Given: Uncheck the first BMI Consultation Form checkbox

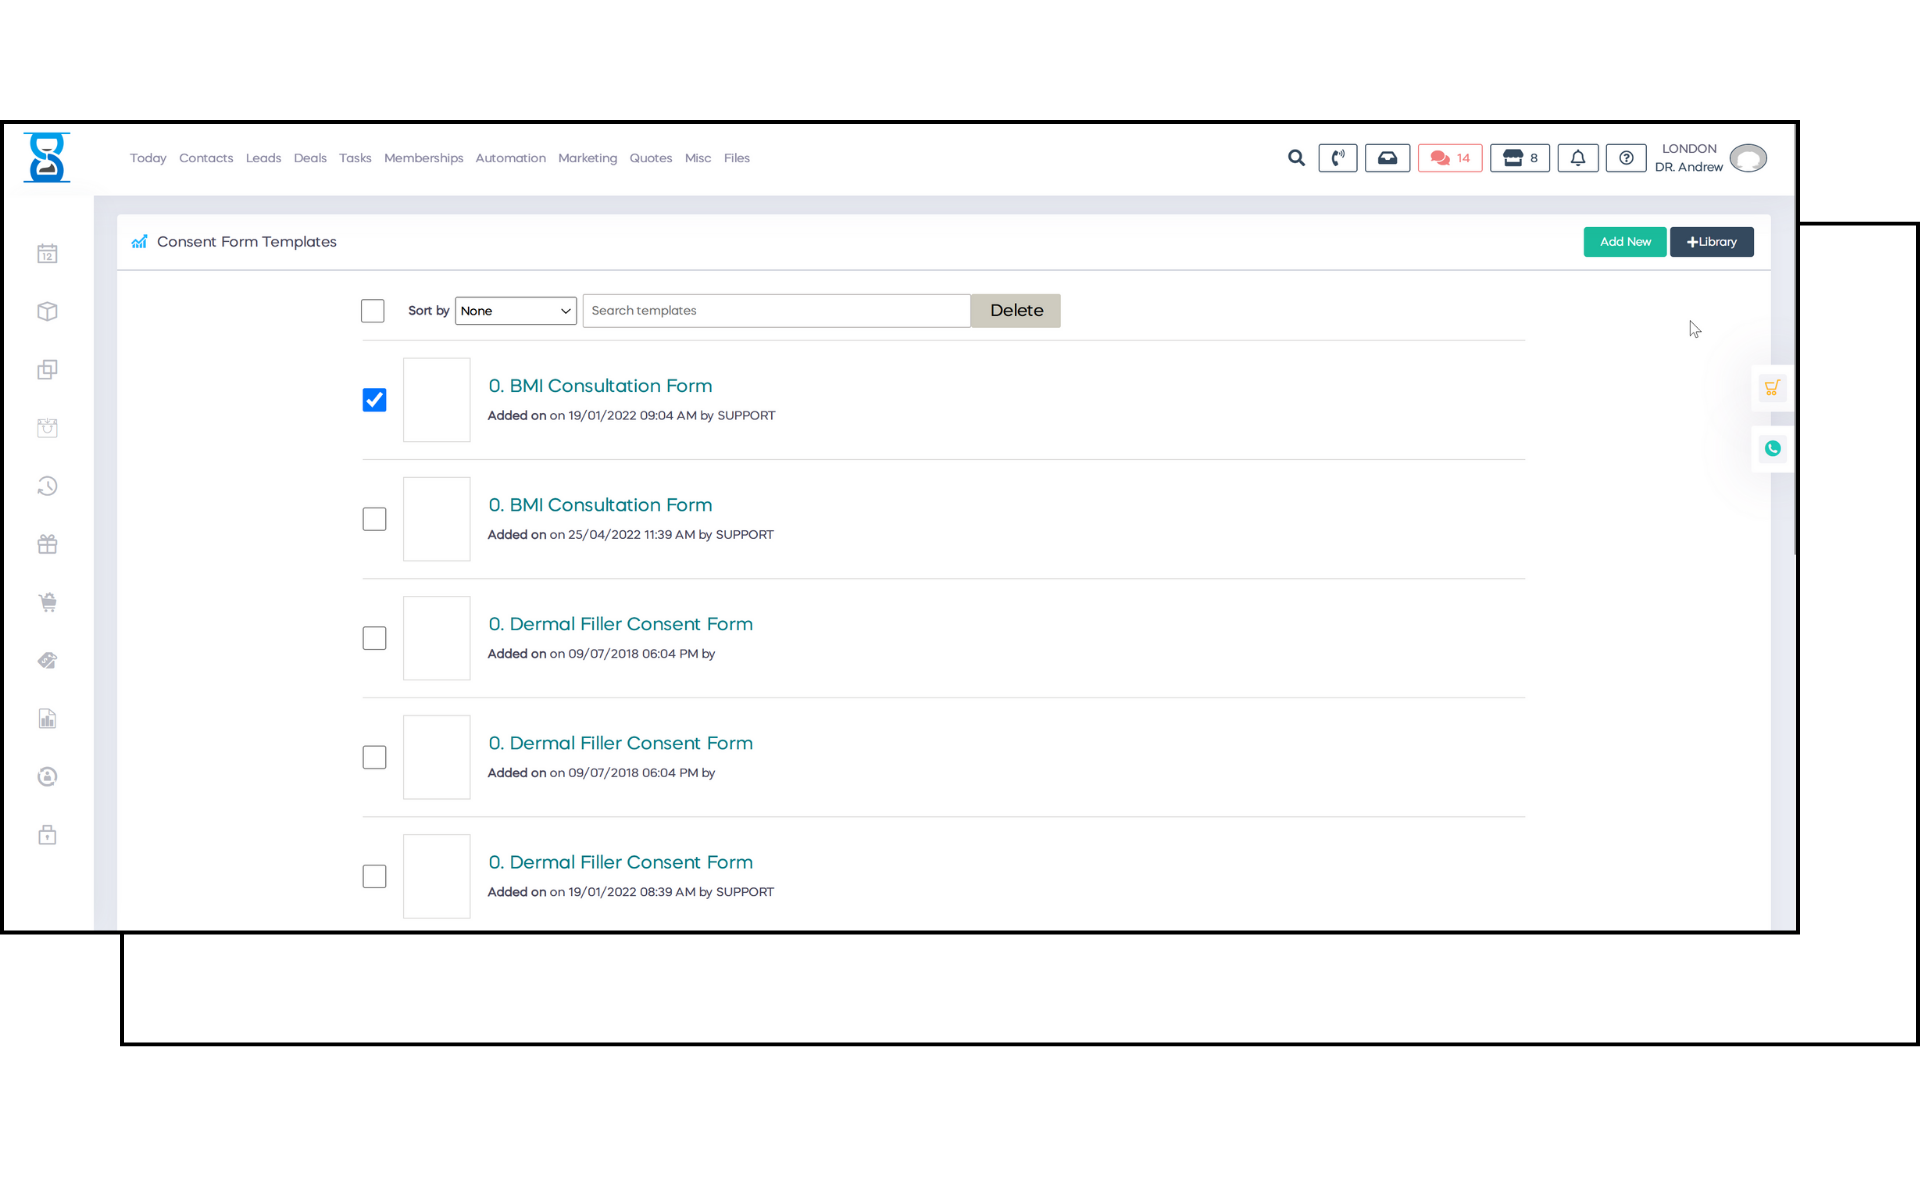Looking at the screenshot, I should pyautogui.click(x=374, y=400).
